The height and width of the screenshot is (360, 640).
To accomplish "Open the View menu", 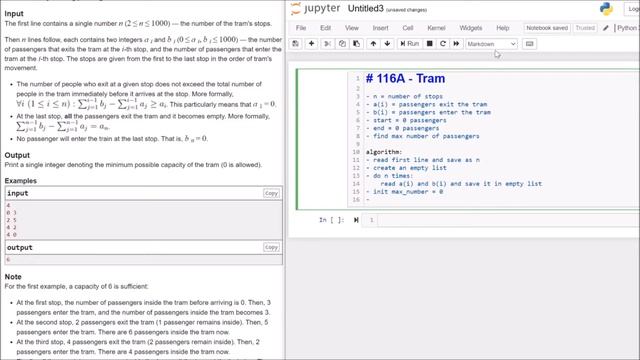I will (x=351, y=28).
